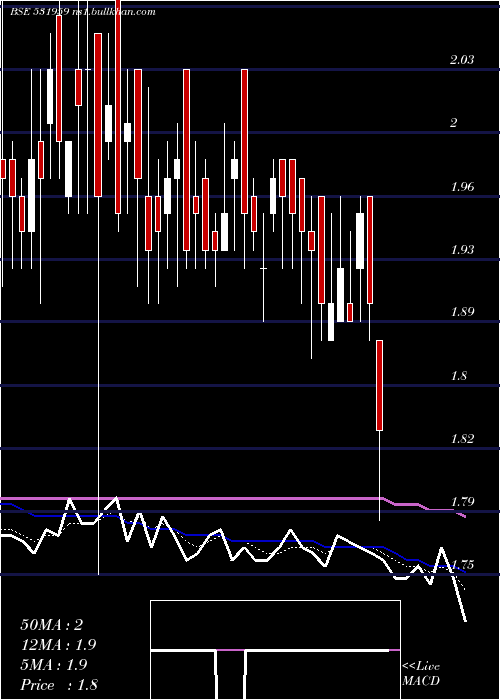This screenshot has height=700, width=500.
Task: Click the Price : 1.8 legend text
Action: (x=58, y=685)
